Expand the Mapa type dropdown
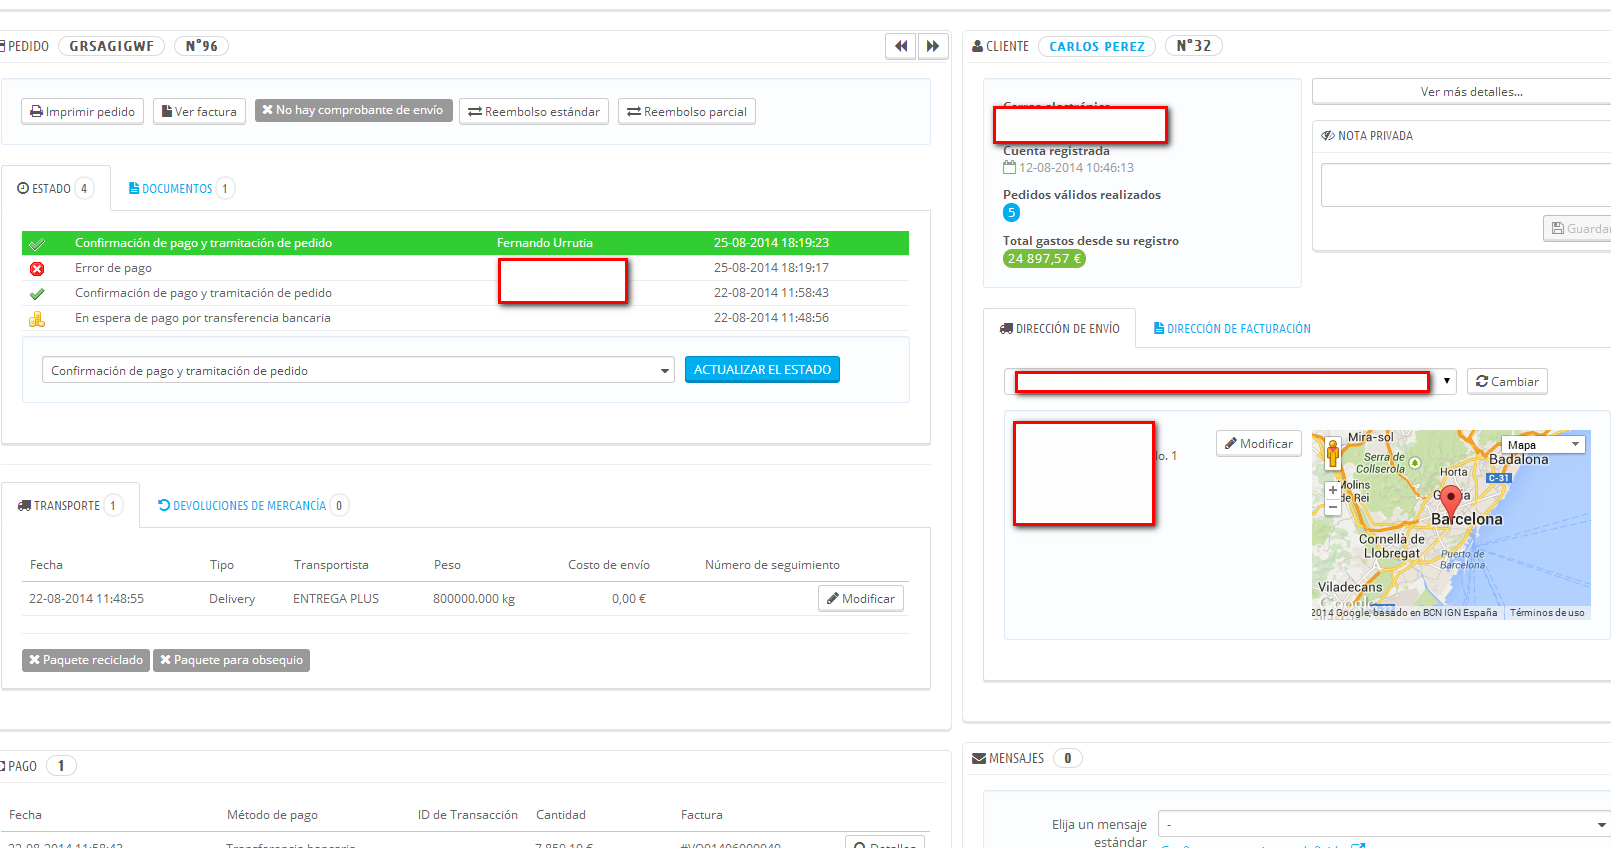Screen dimensions: 1611x848 click(1543, 445)
